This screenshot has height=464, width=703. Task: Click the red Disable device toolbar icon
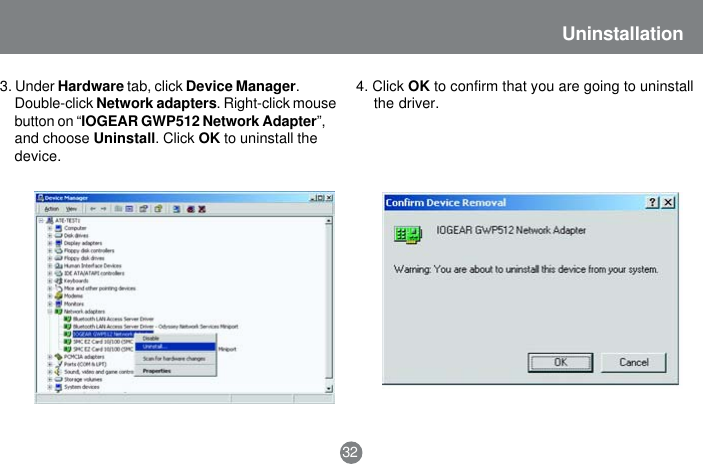click(191, 209)
